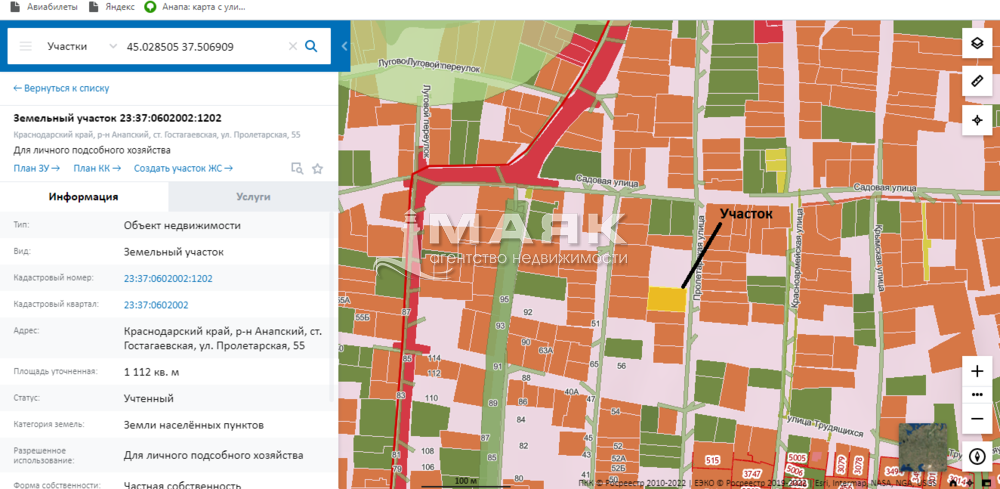The image size is (1000, 489).
Task: Click the Вернуться к списку link
Action: click(60, 88)
